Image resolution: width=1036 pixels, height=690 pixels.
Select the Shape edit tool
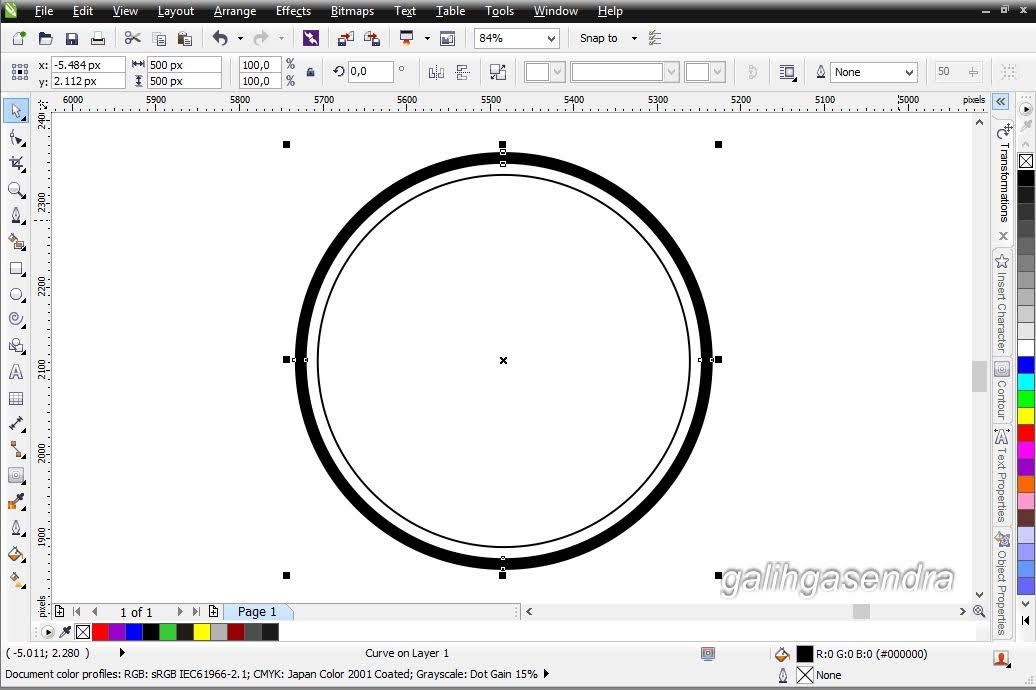point(17,137)
